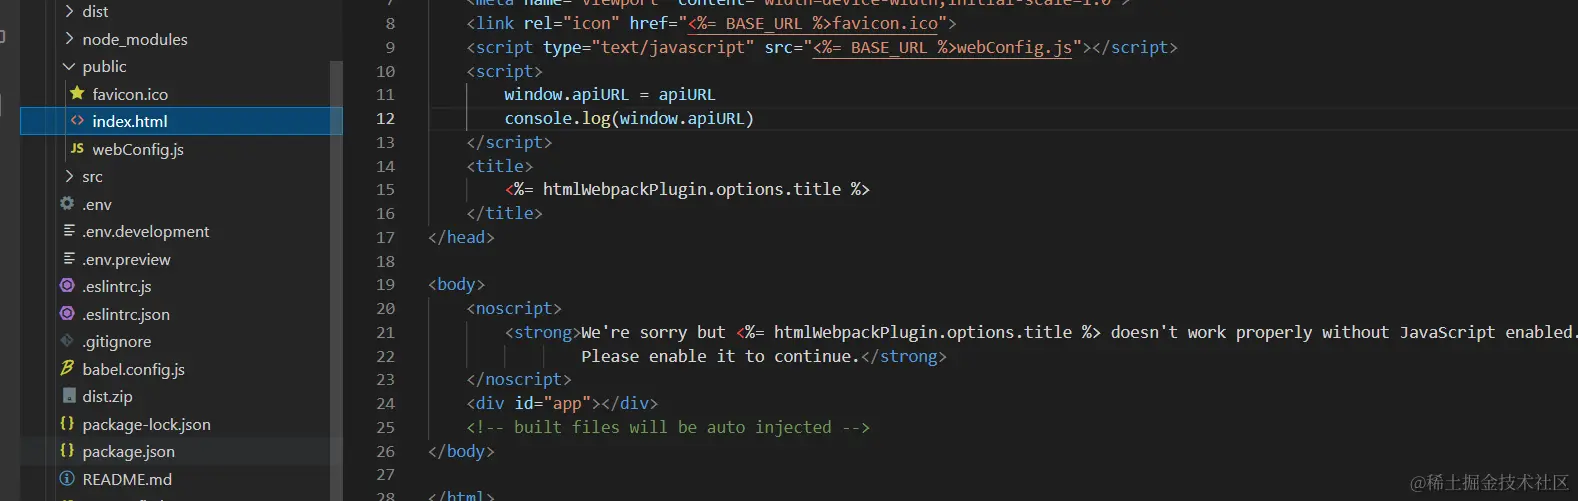Click the lines icon beside .env.preview
Screen dimensions: 1578x501
tap(69, 258)
